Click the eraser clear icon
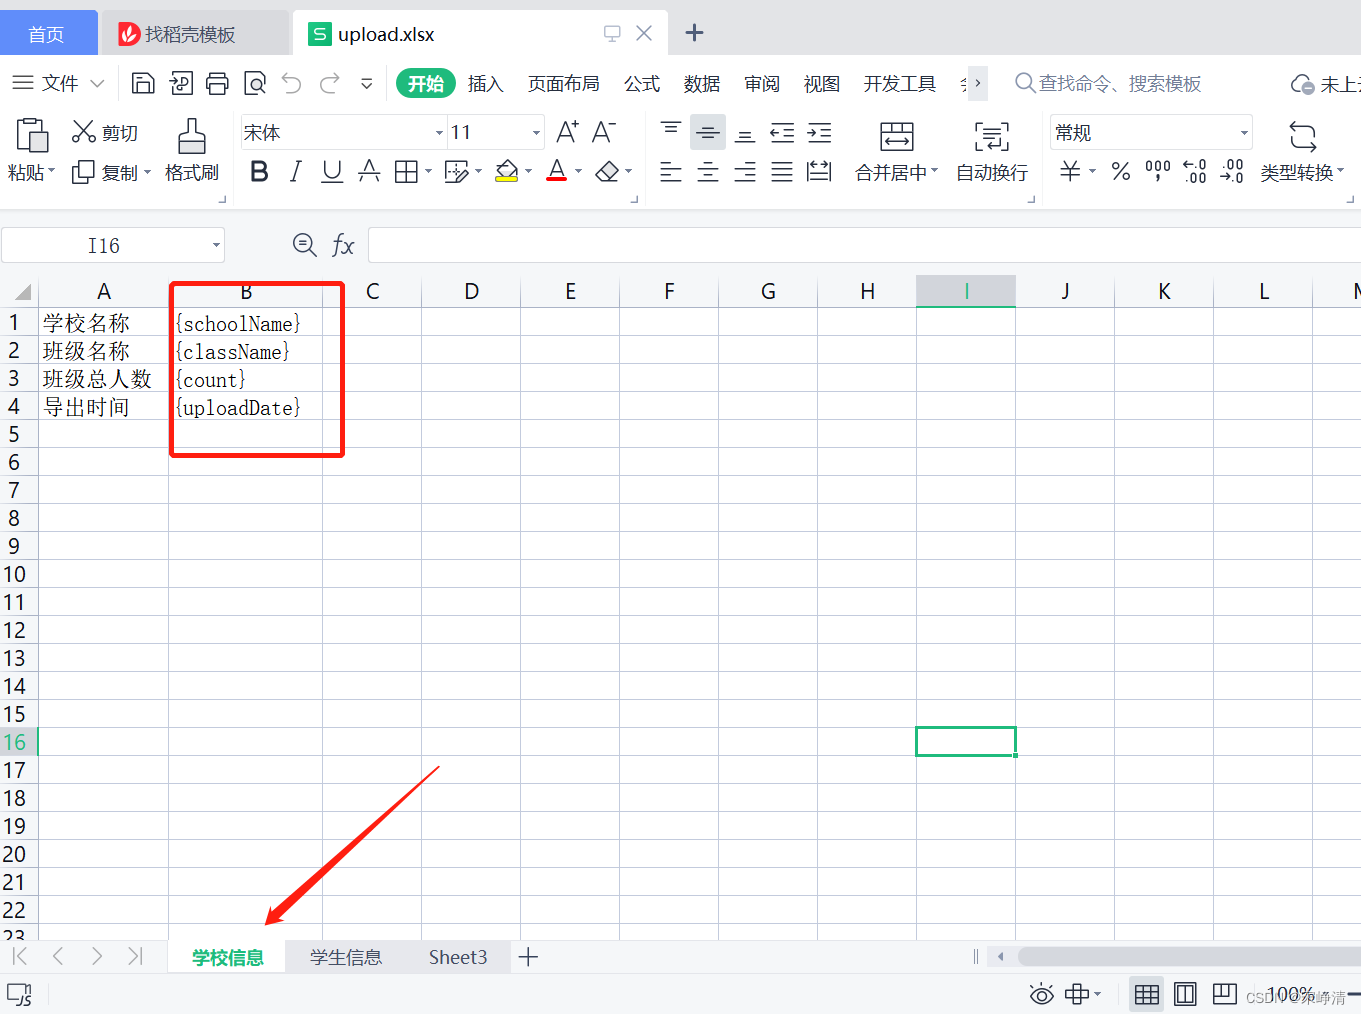Screen dimensions: 1361x1014 tap(607, 172)
